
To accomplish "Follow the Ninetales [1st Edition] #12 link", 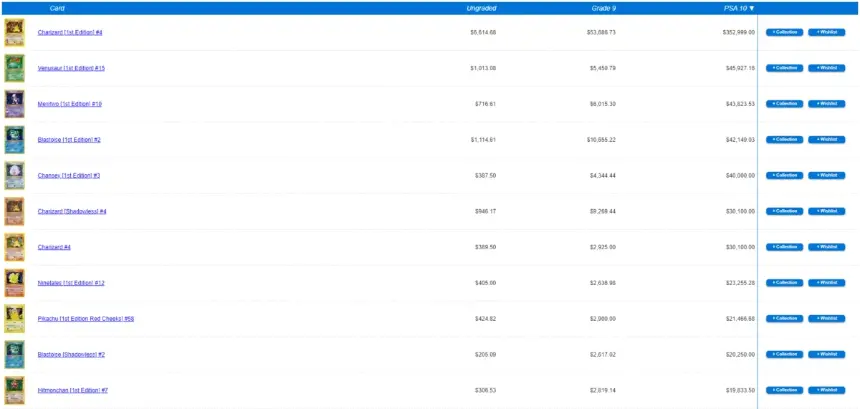I will 71,283.
